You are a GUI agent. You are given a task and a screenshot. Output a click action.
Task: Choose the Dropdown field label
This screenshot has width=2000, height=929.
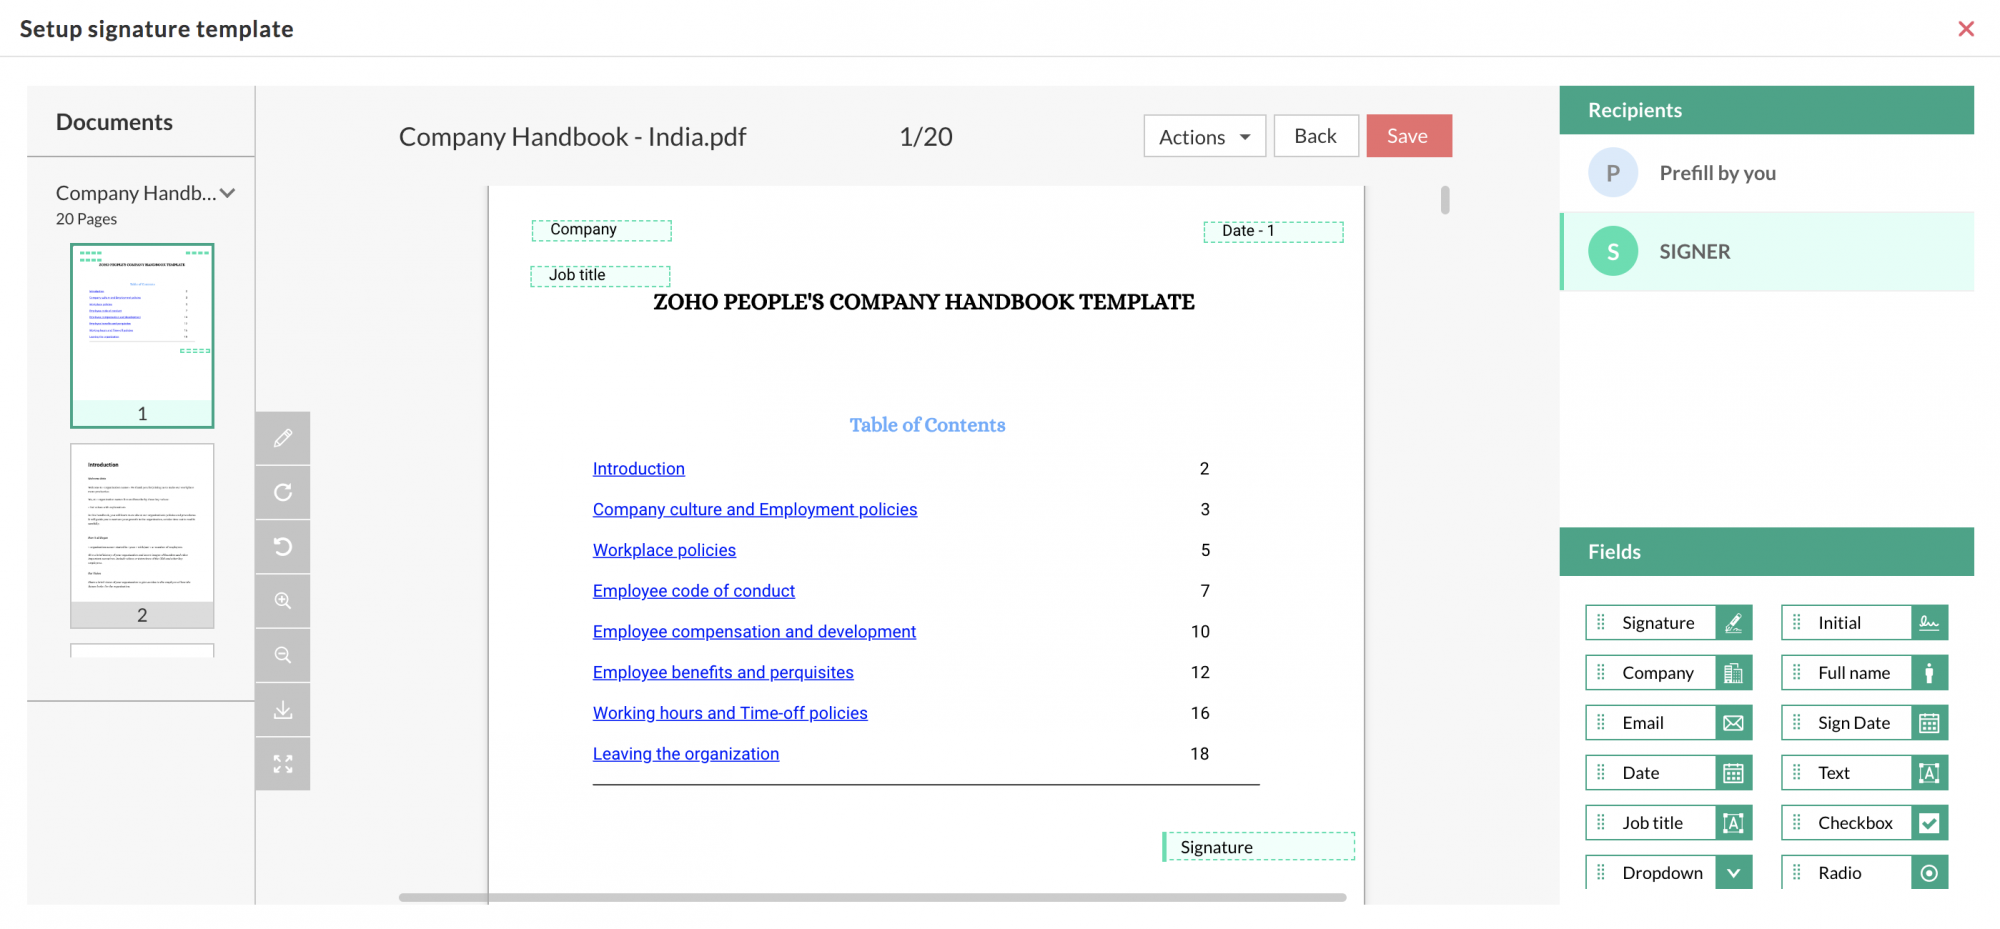click(1662, 873)
